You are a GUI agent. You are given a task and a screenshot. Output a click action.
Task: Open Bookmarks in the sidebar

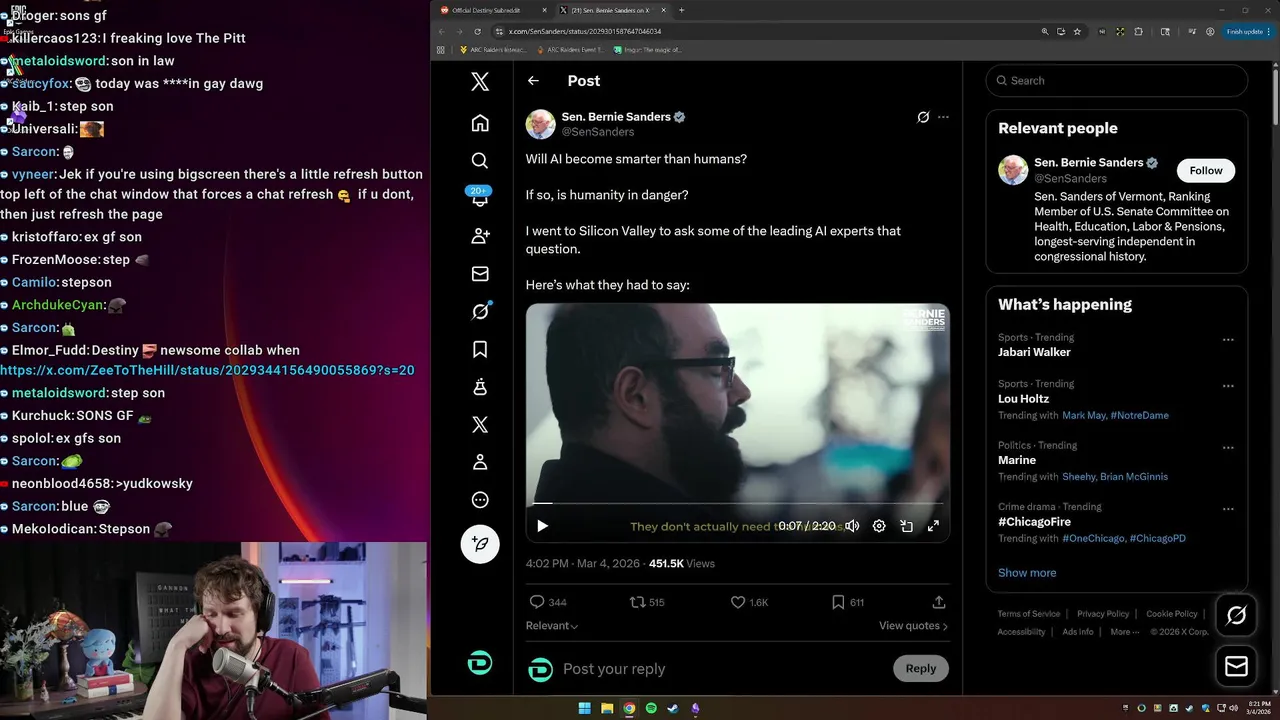[x=480, y=349]
